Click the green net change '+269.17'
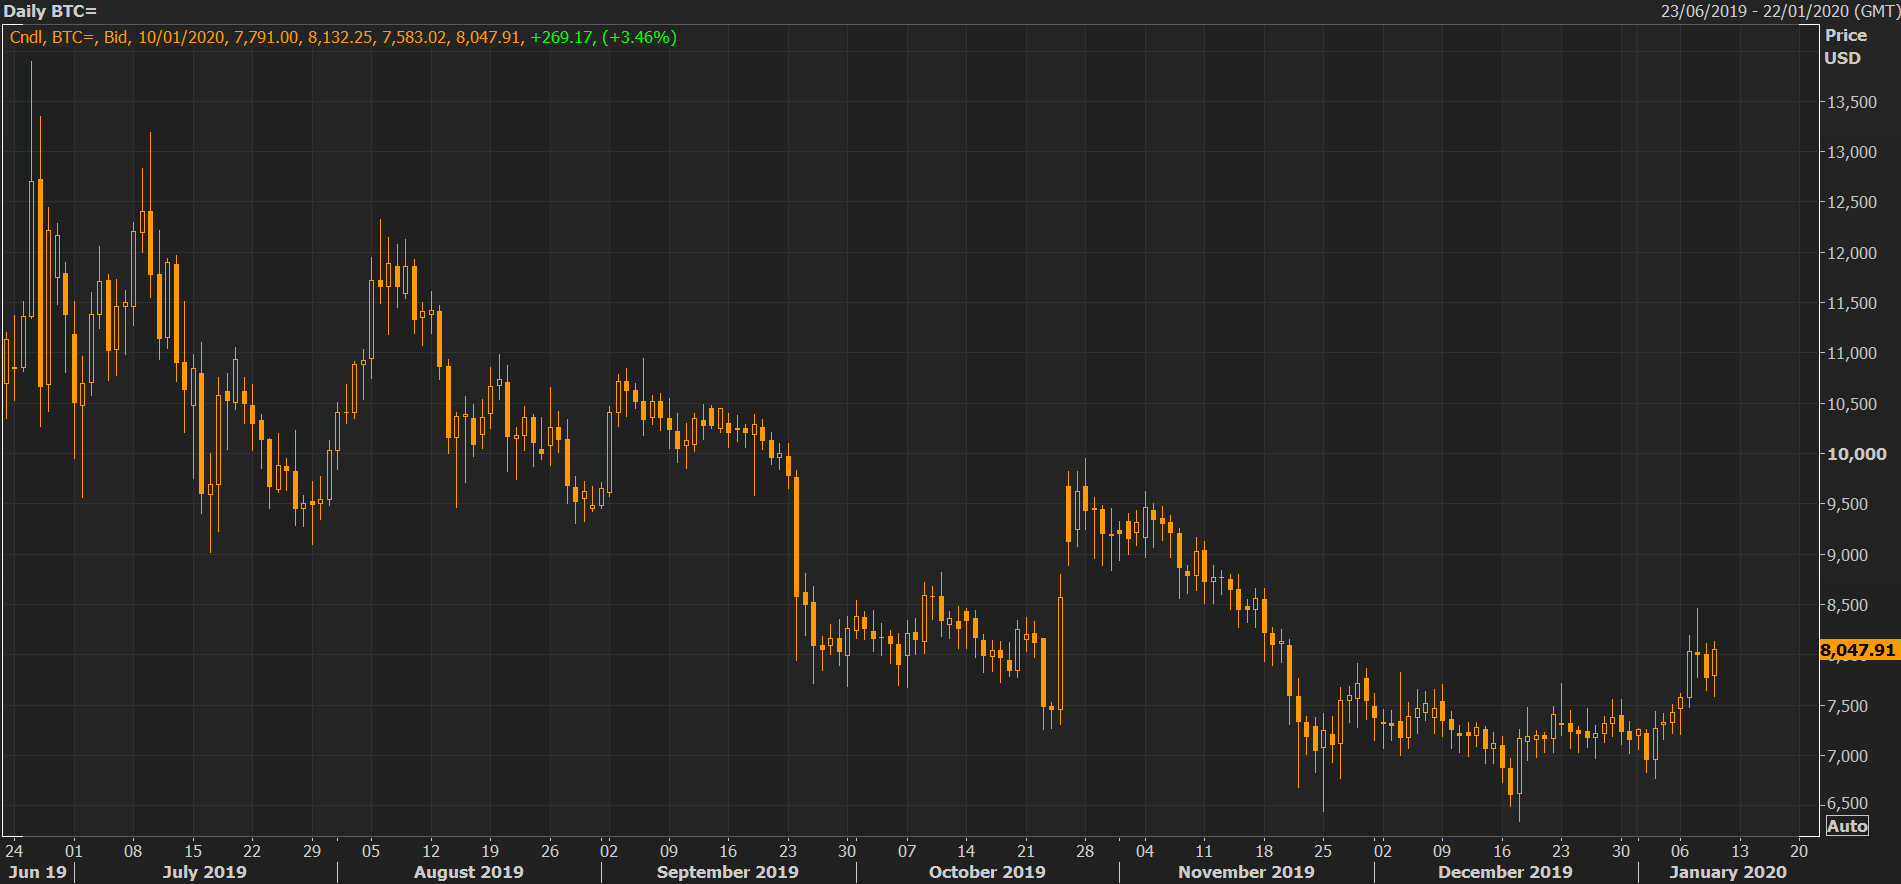1901x884 pixels. (562, 37)
